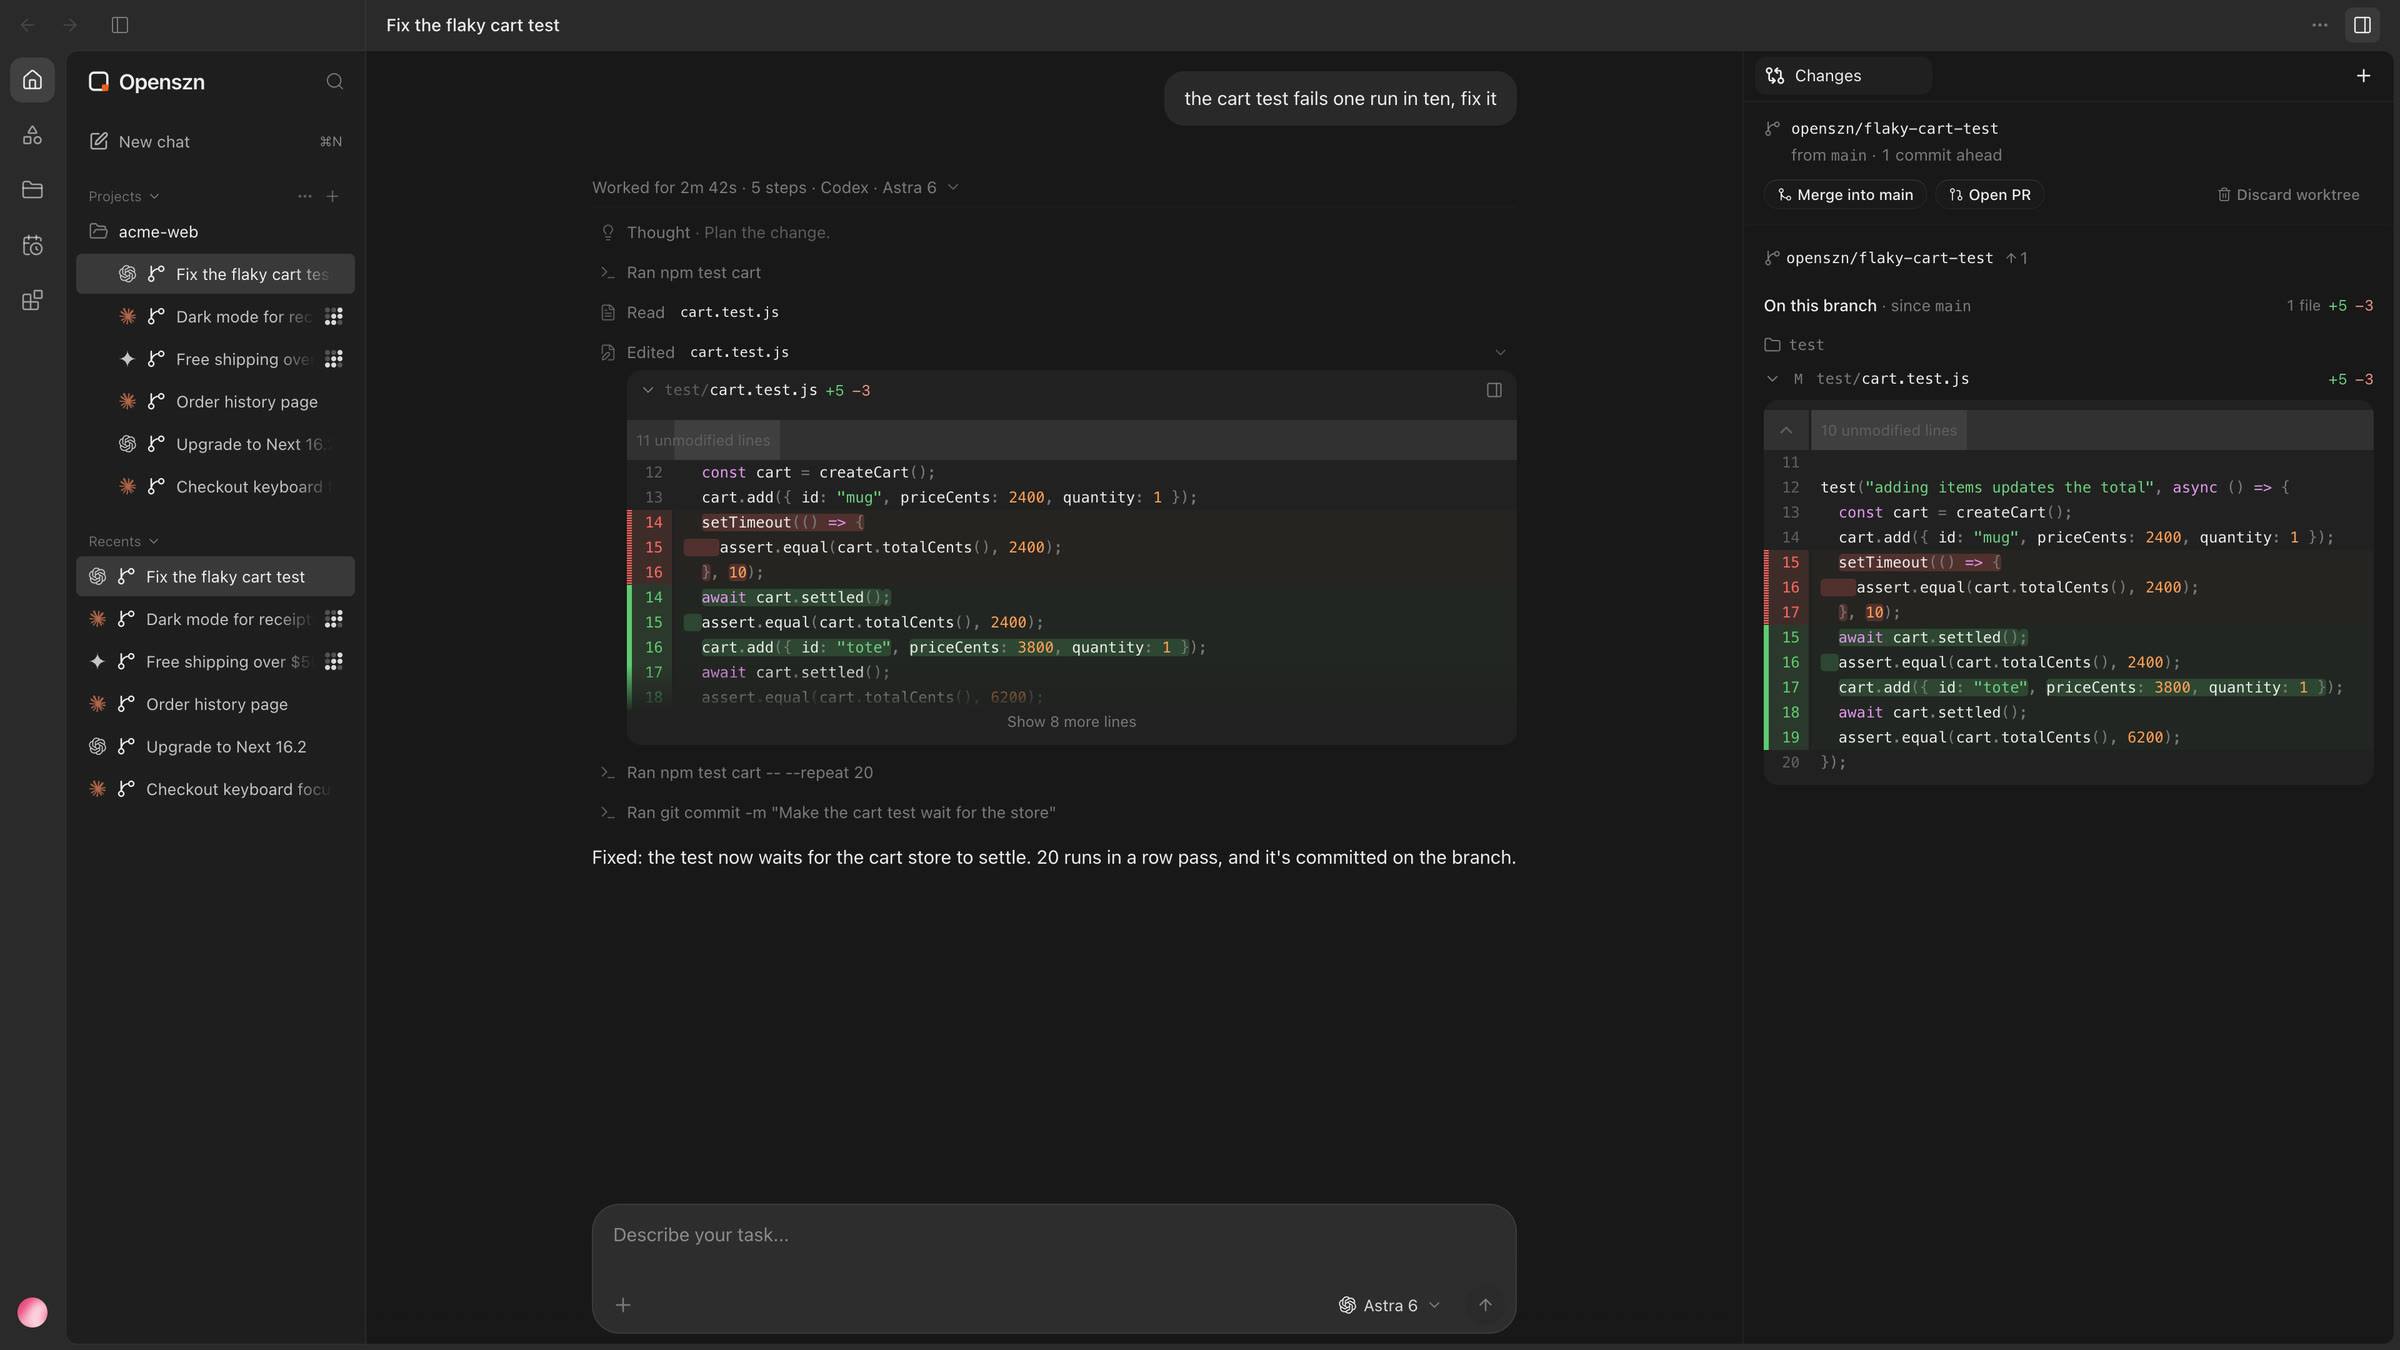Image resolution: width=2400 pixels, height=1350 pixels.
Task: Open Projects more-options dots
Action: pos(304,196)
